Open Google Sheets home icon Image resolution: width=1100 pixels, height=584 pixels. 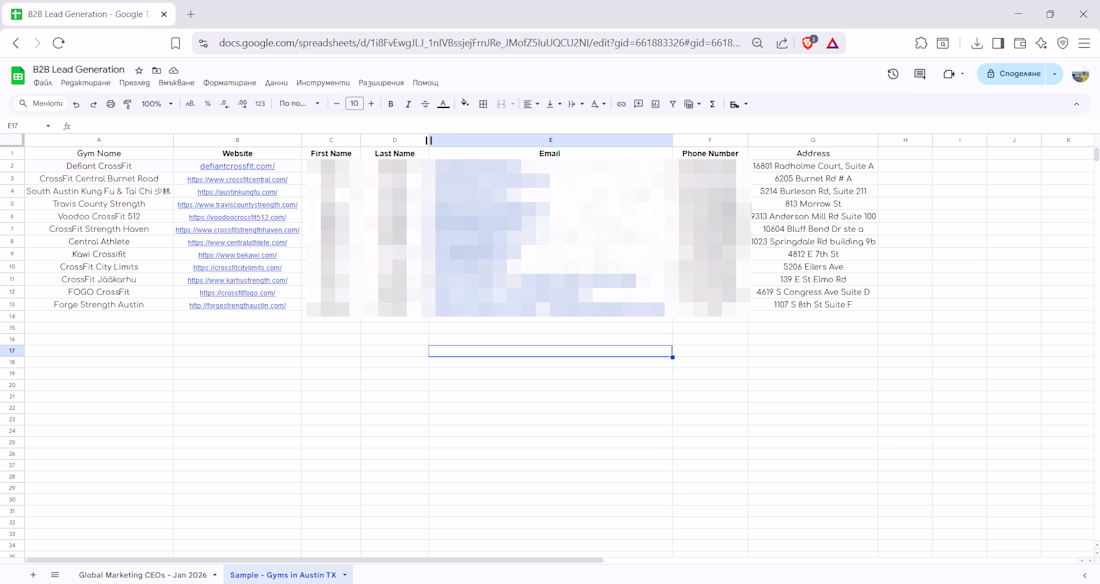click(18, 75)
